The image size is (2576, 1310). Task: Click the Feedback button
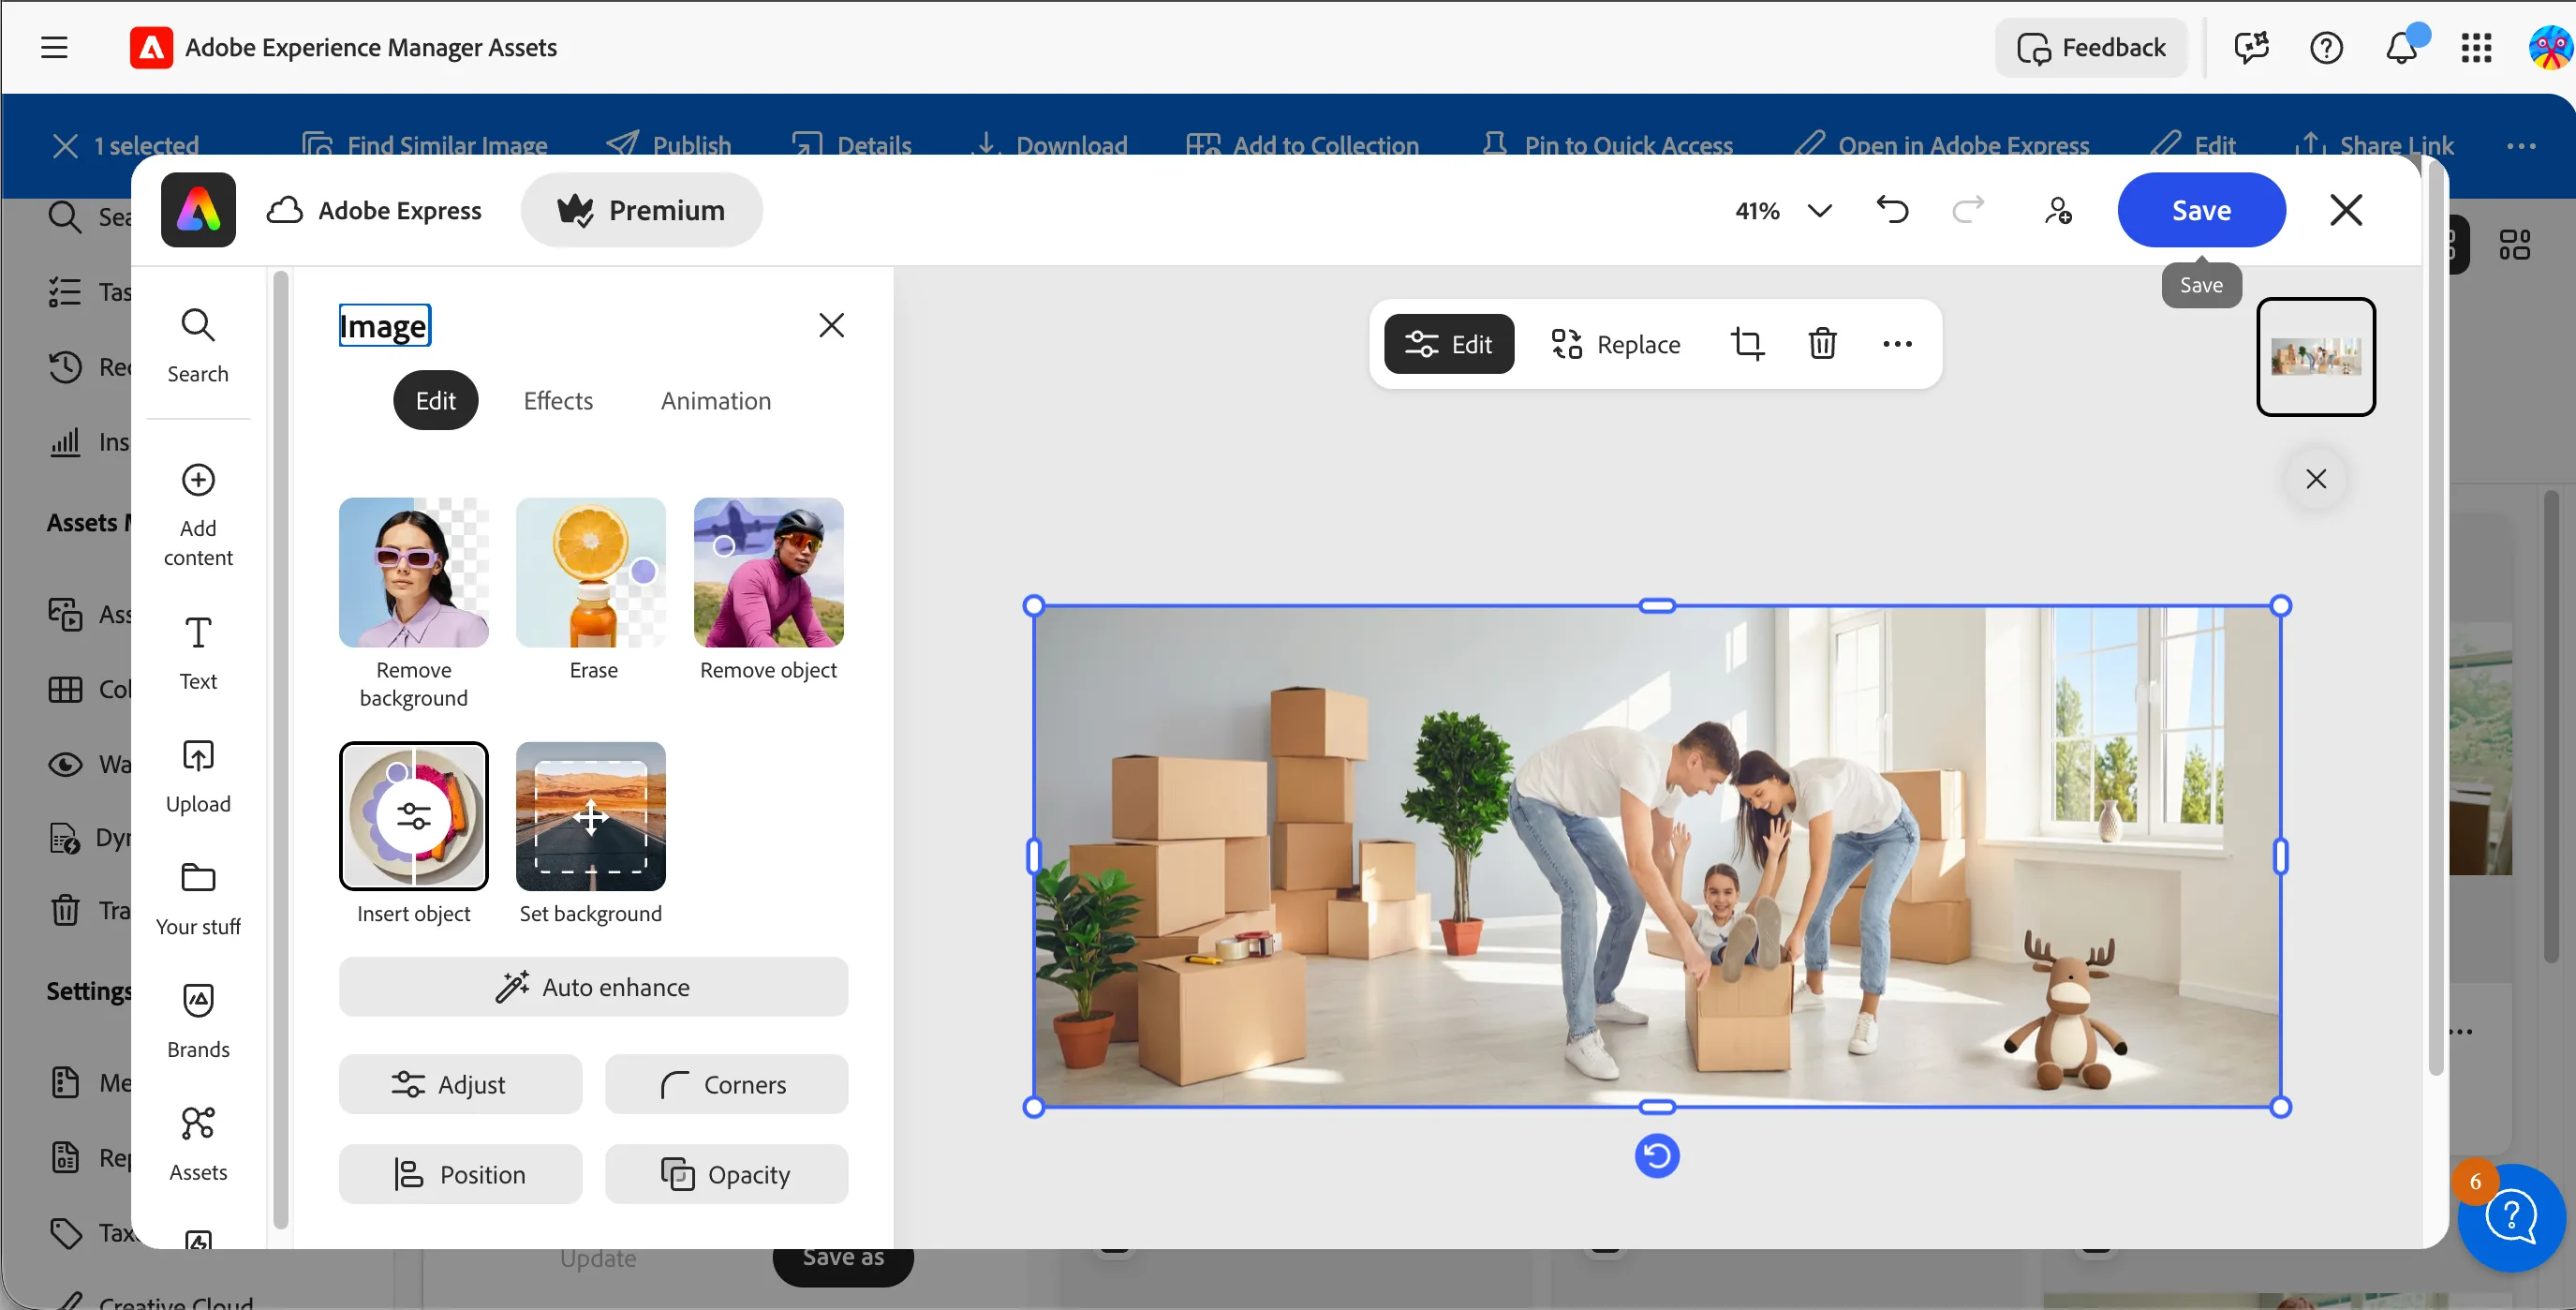2091,47
